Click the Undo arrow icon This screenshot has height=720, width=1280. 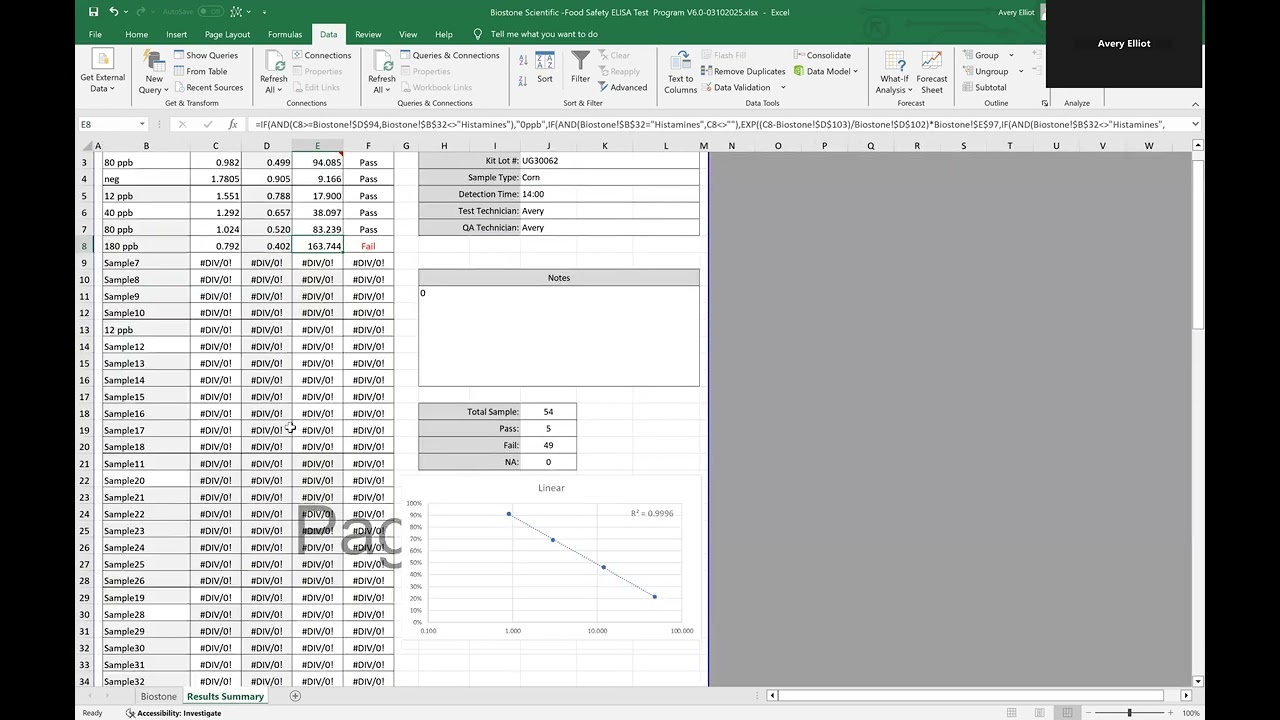[114, 12]
